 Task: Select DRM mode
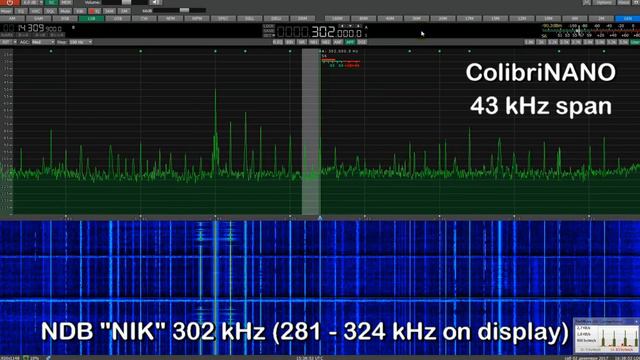[302, 18]
